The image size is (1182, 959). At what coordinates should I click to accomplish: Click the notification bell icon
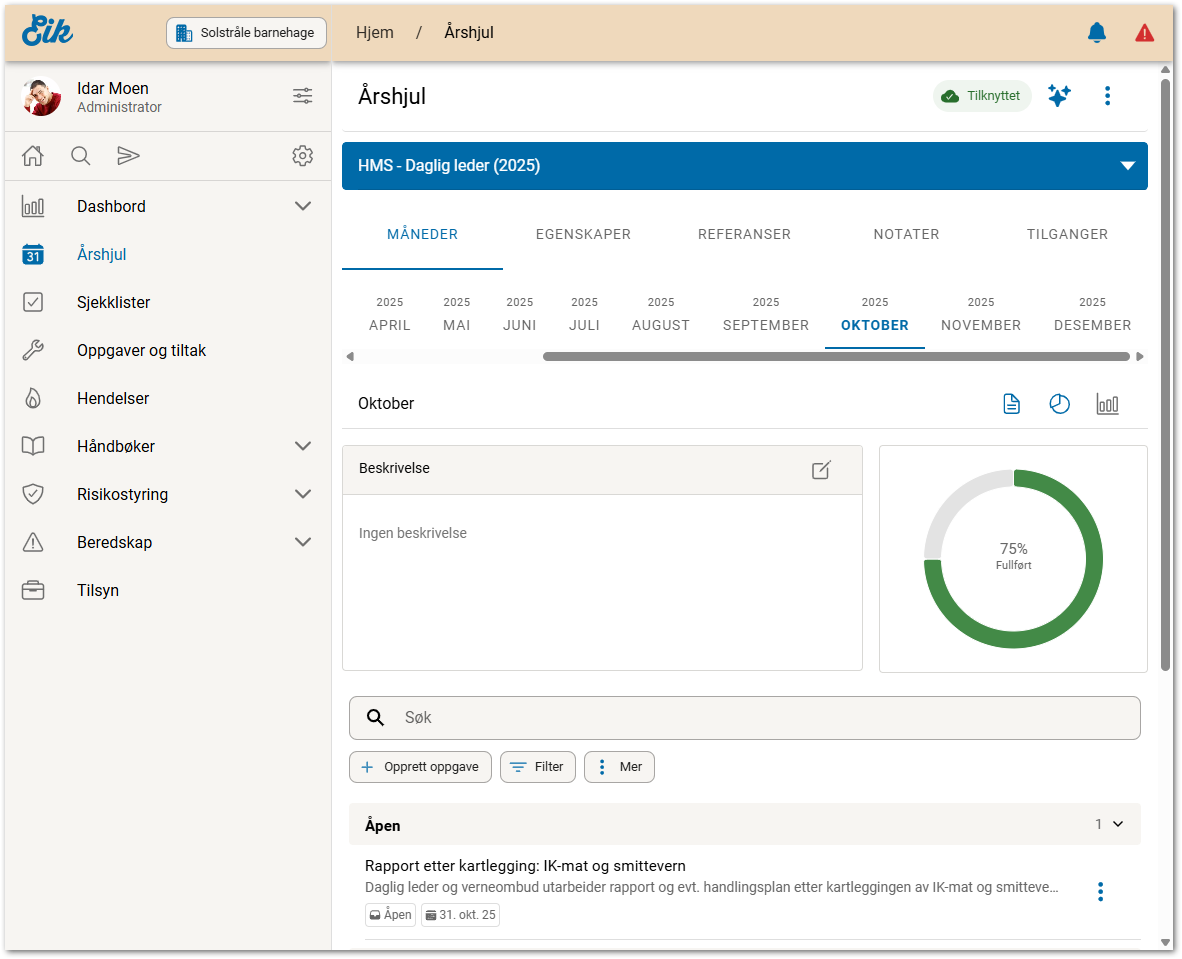click(1097, 33)
